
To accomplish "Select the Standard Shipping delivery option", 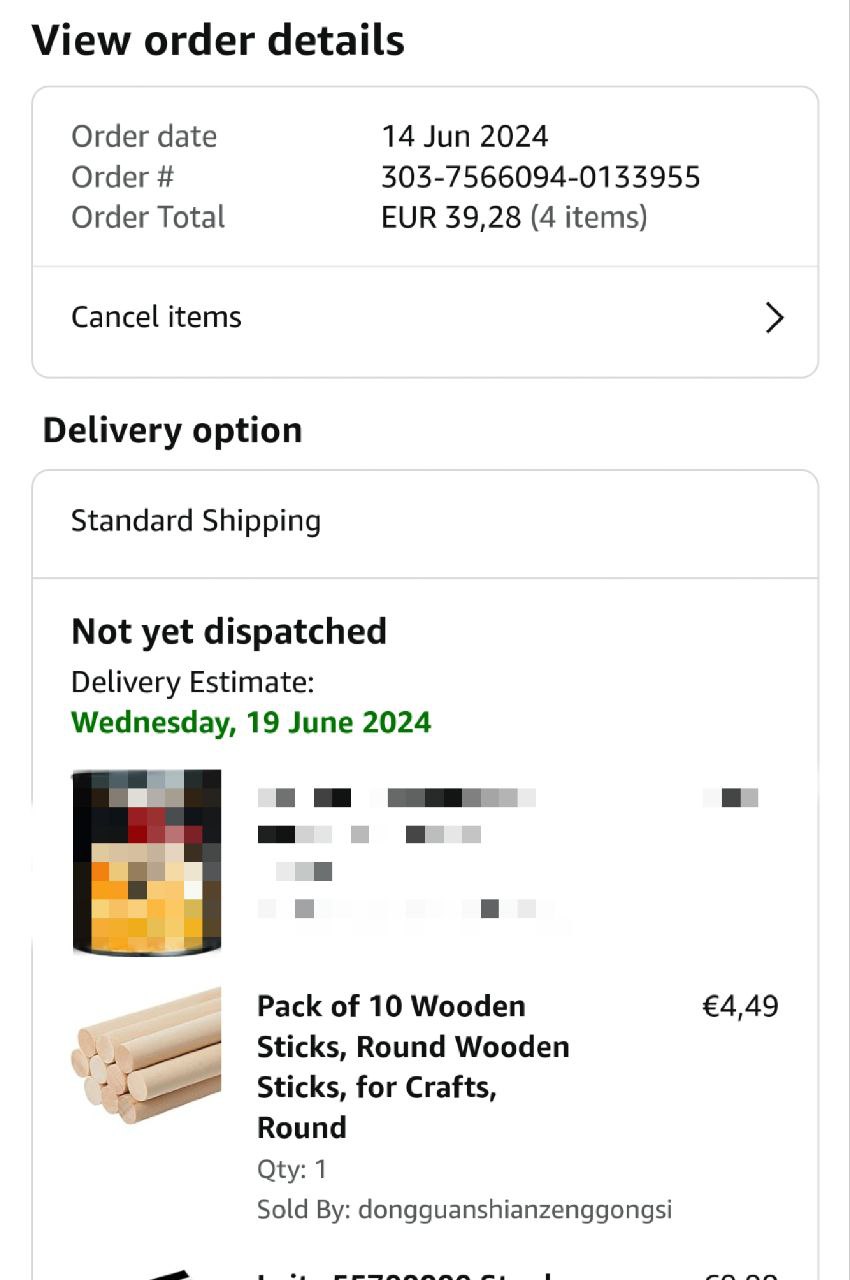I will pyautogui.click(x=425, y=523).
